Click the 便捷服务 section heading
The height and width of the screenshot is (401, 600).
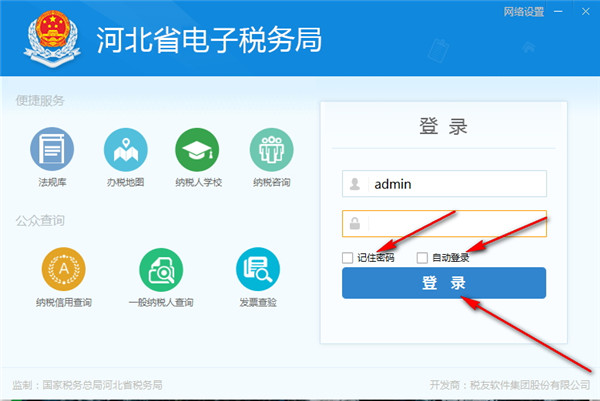pyautogui.click(x=40, y=101)
